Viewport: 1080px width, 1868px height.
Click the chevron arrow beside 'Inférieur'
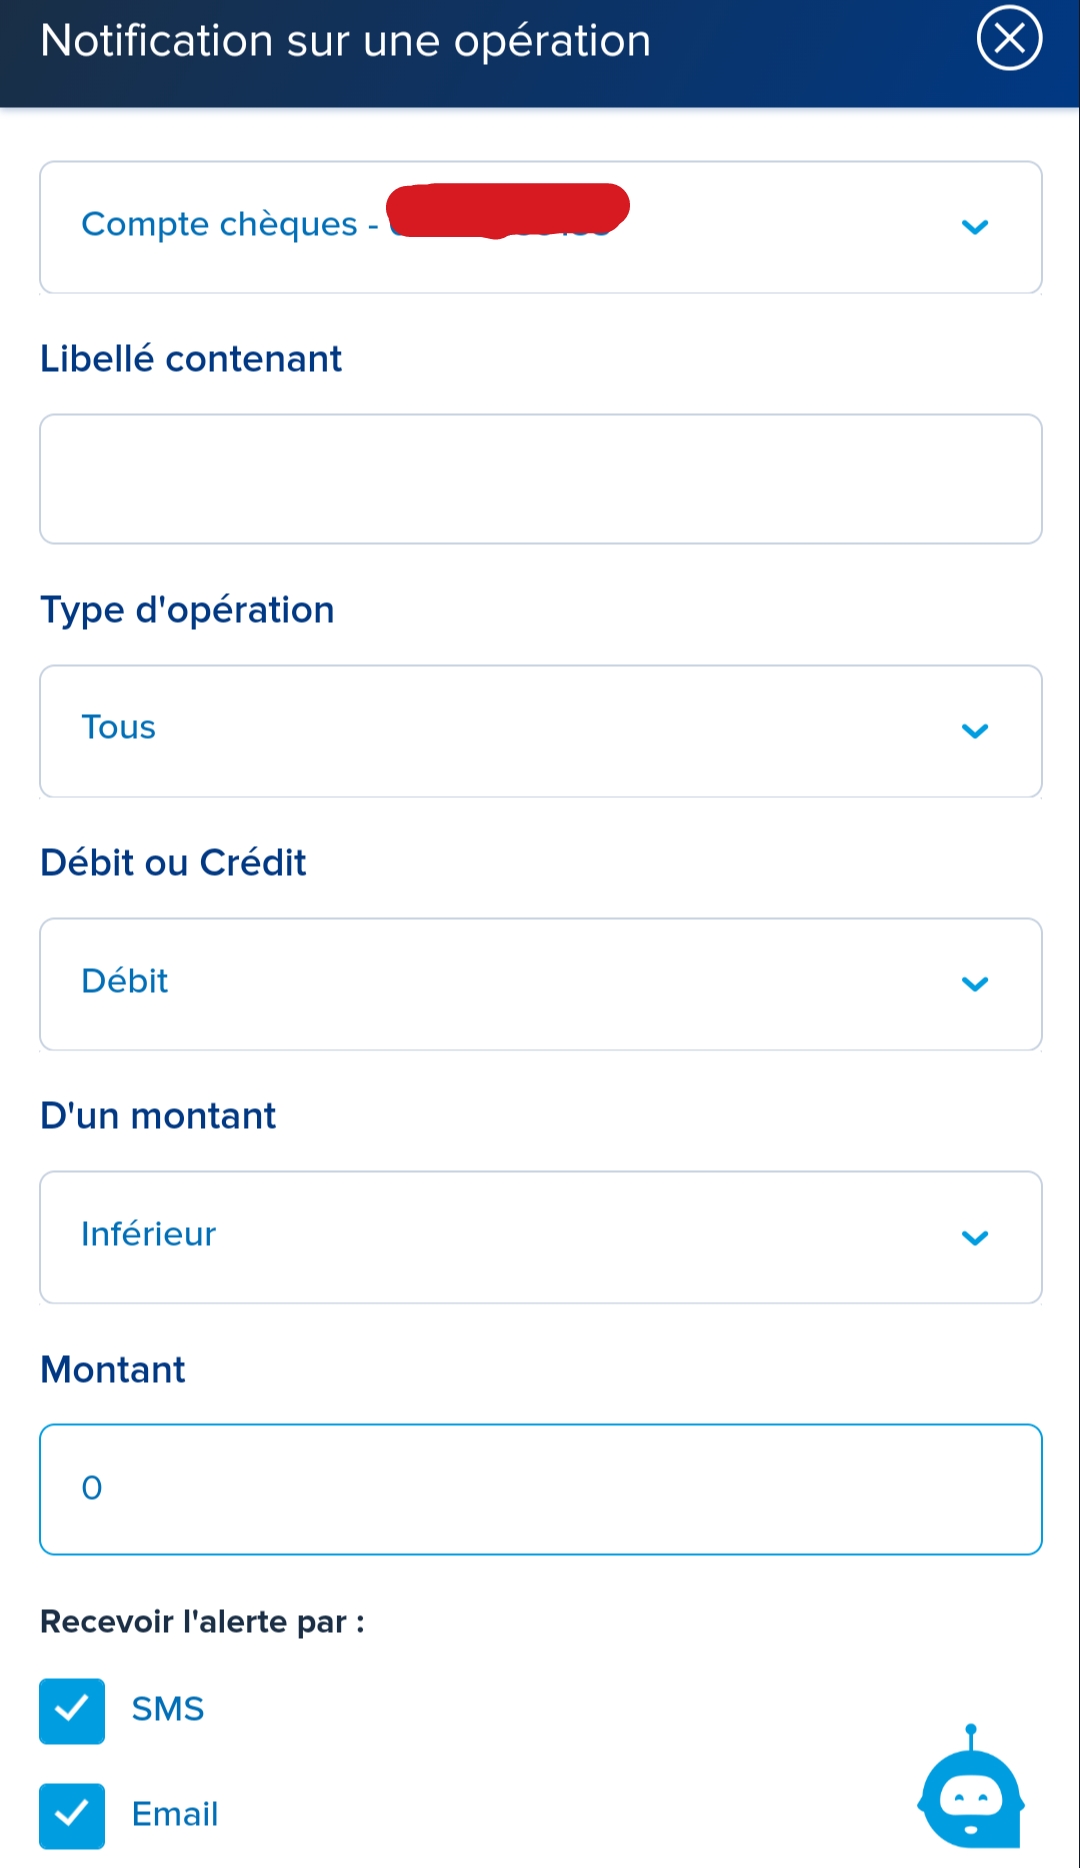click(x=974, y=1238)
